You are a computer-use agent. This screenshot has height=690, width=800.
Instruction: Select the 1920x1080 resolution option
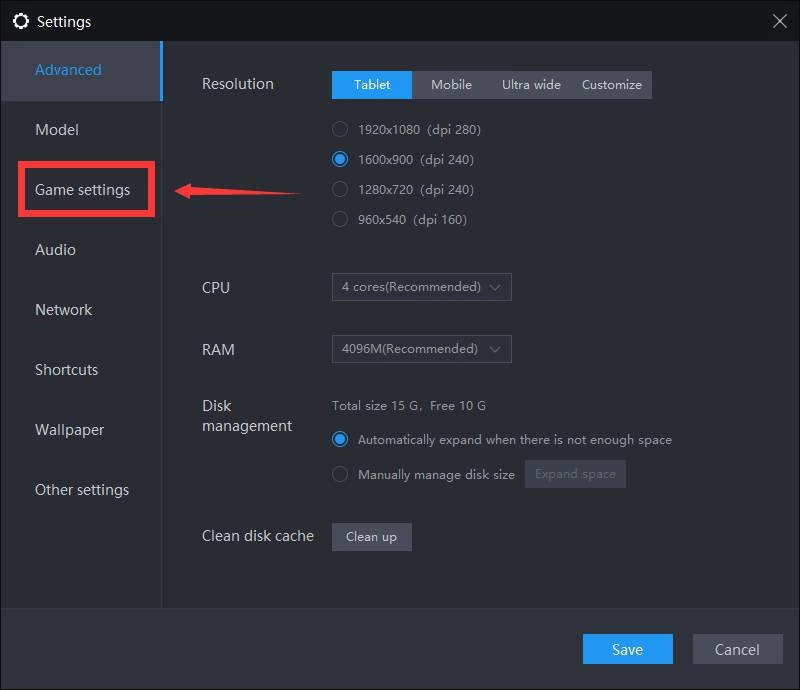coord(340,129)
